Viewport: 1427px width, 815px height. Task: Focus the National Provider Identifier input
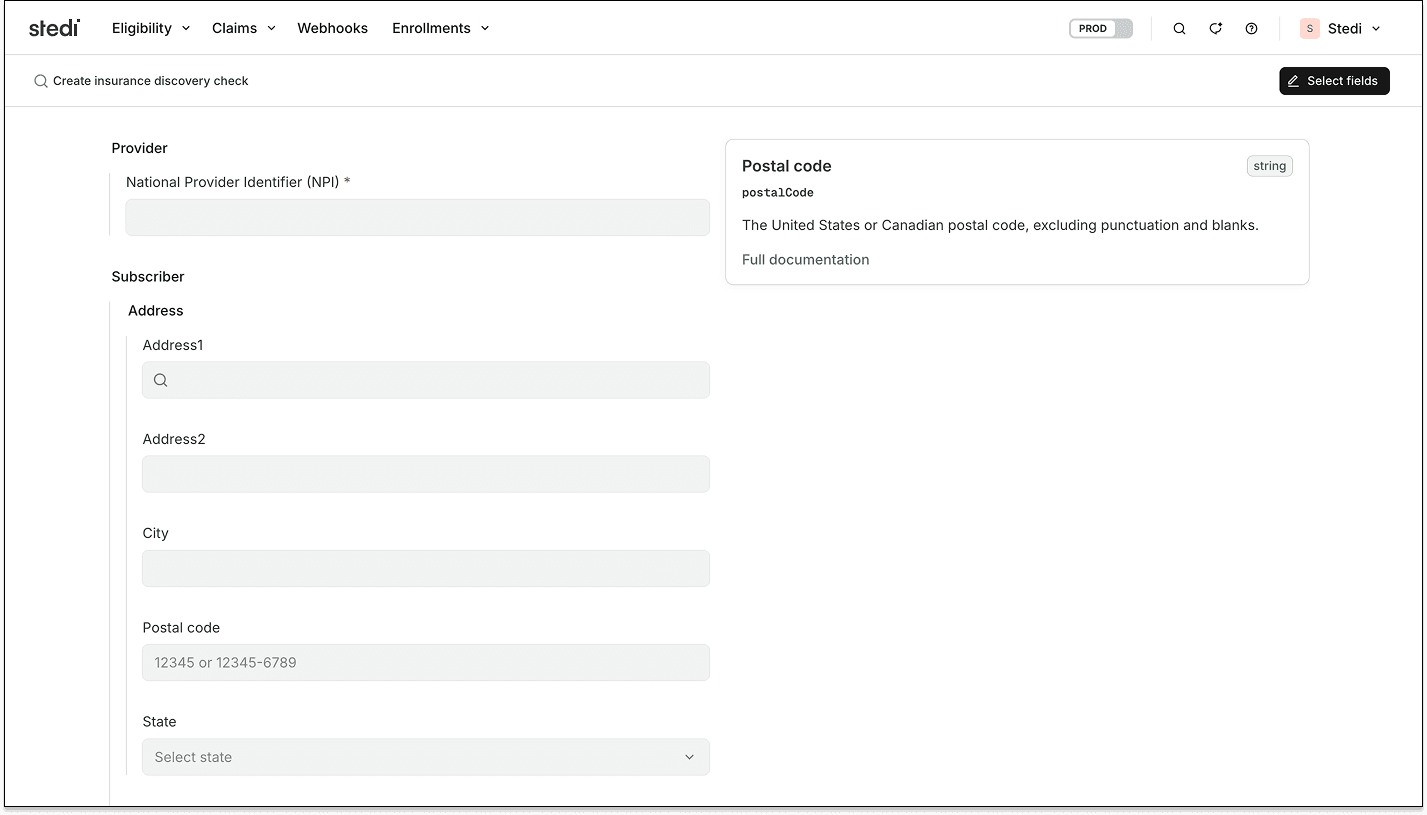(417, 218)
